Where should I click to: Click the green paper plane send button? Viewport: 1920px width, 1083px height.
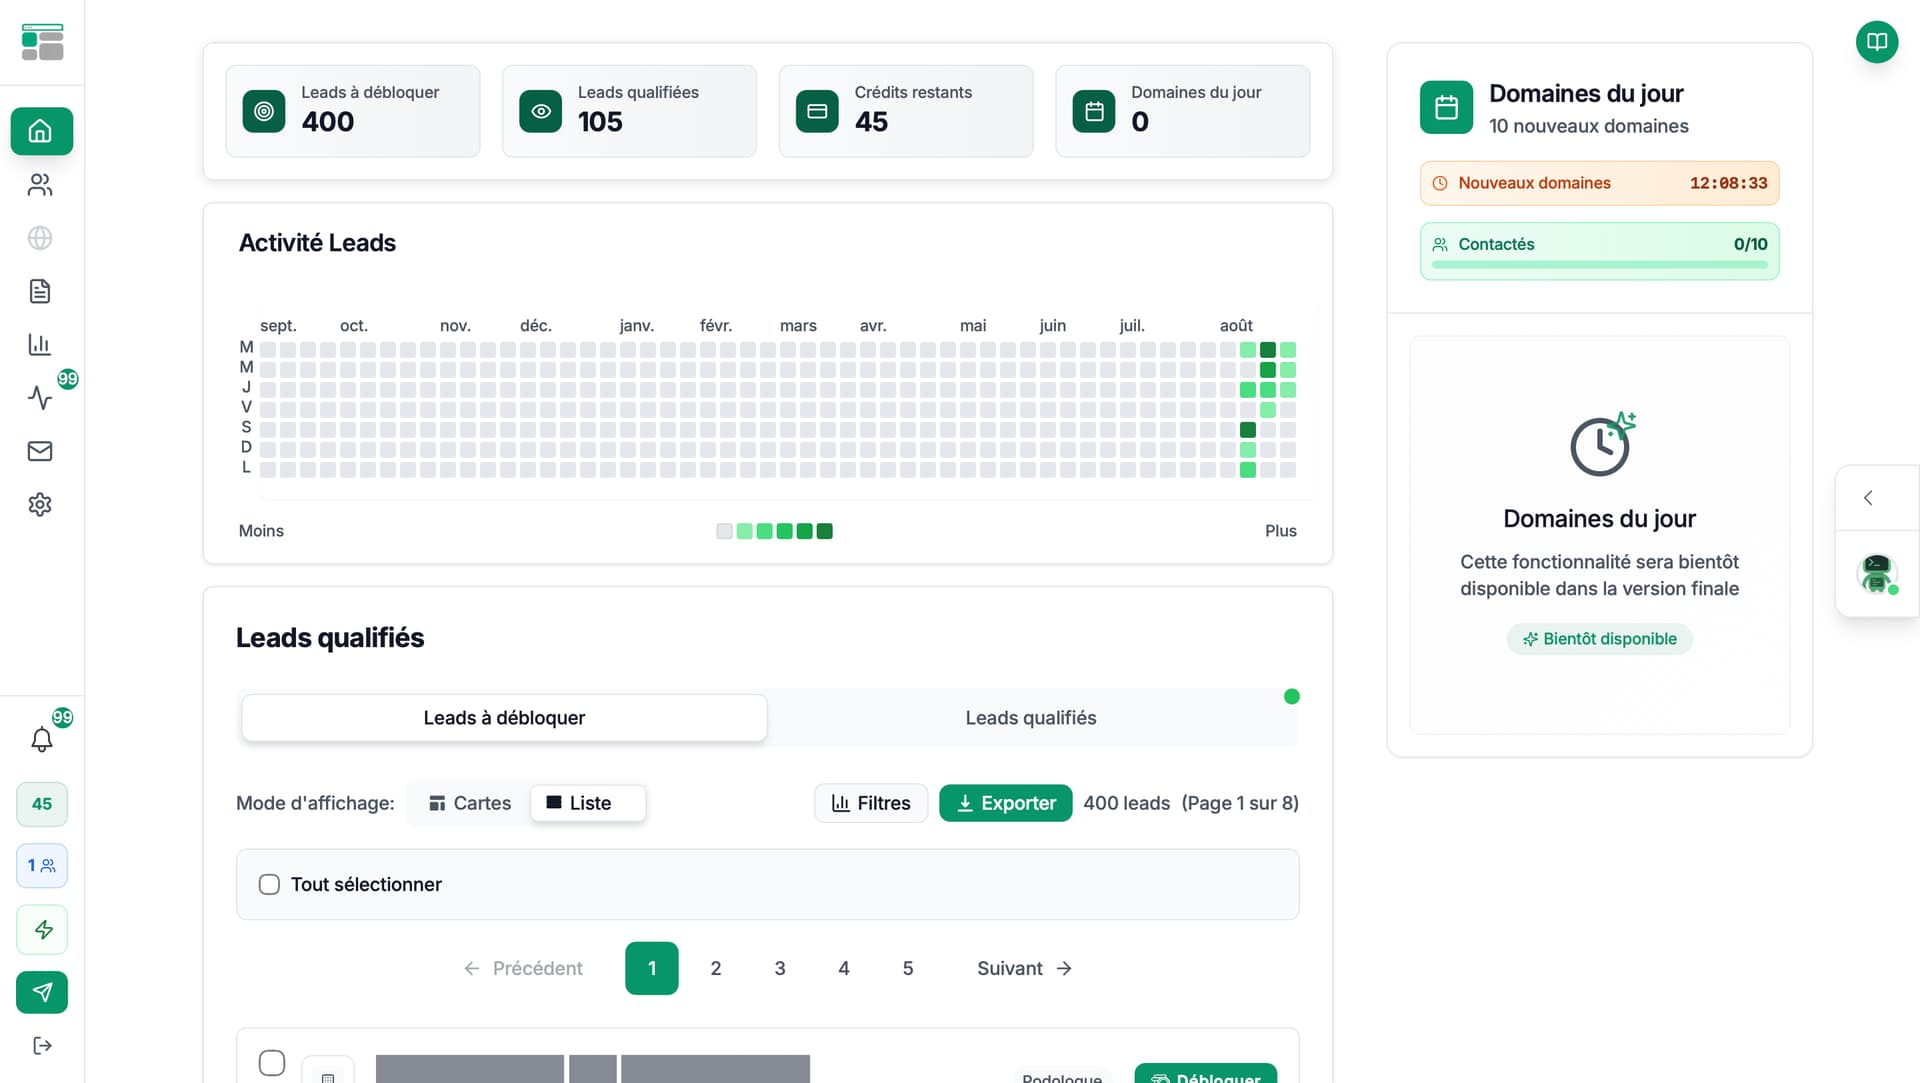coord(42,992)
